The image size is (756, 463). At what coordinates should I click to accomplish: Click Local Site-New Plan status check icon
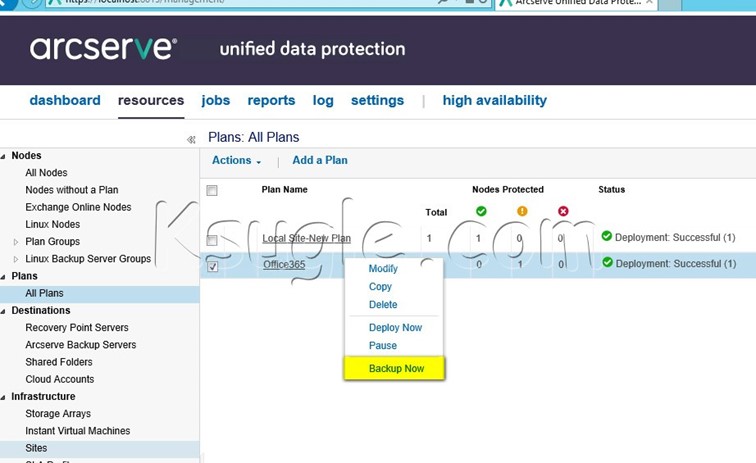pos(607,236)
